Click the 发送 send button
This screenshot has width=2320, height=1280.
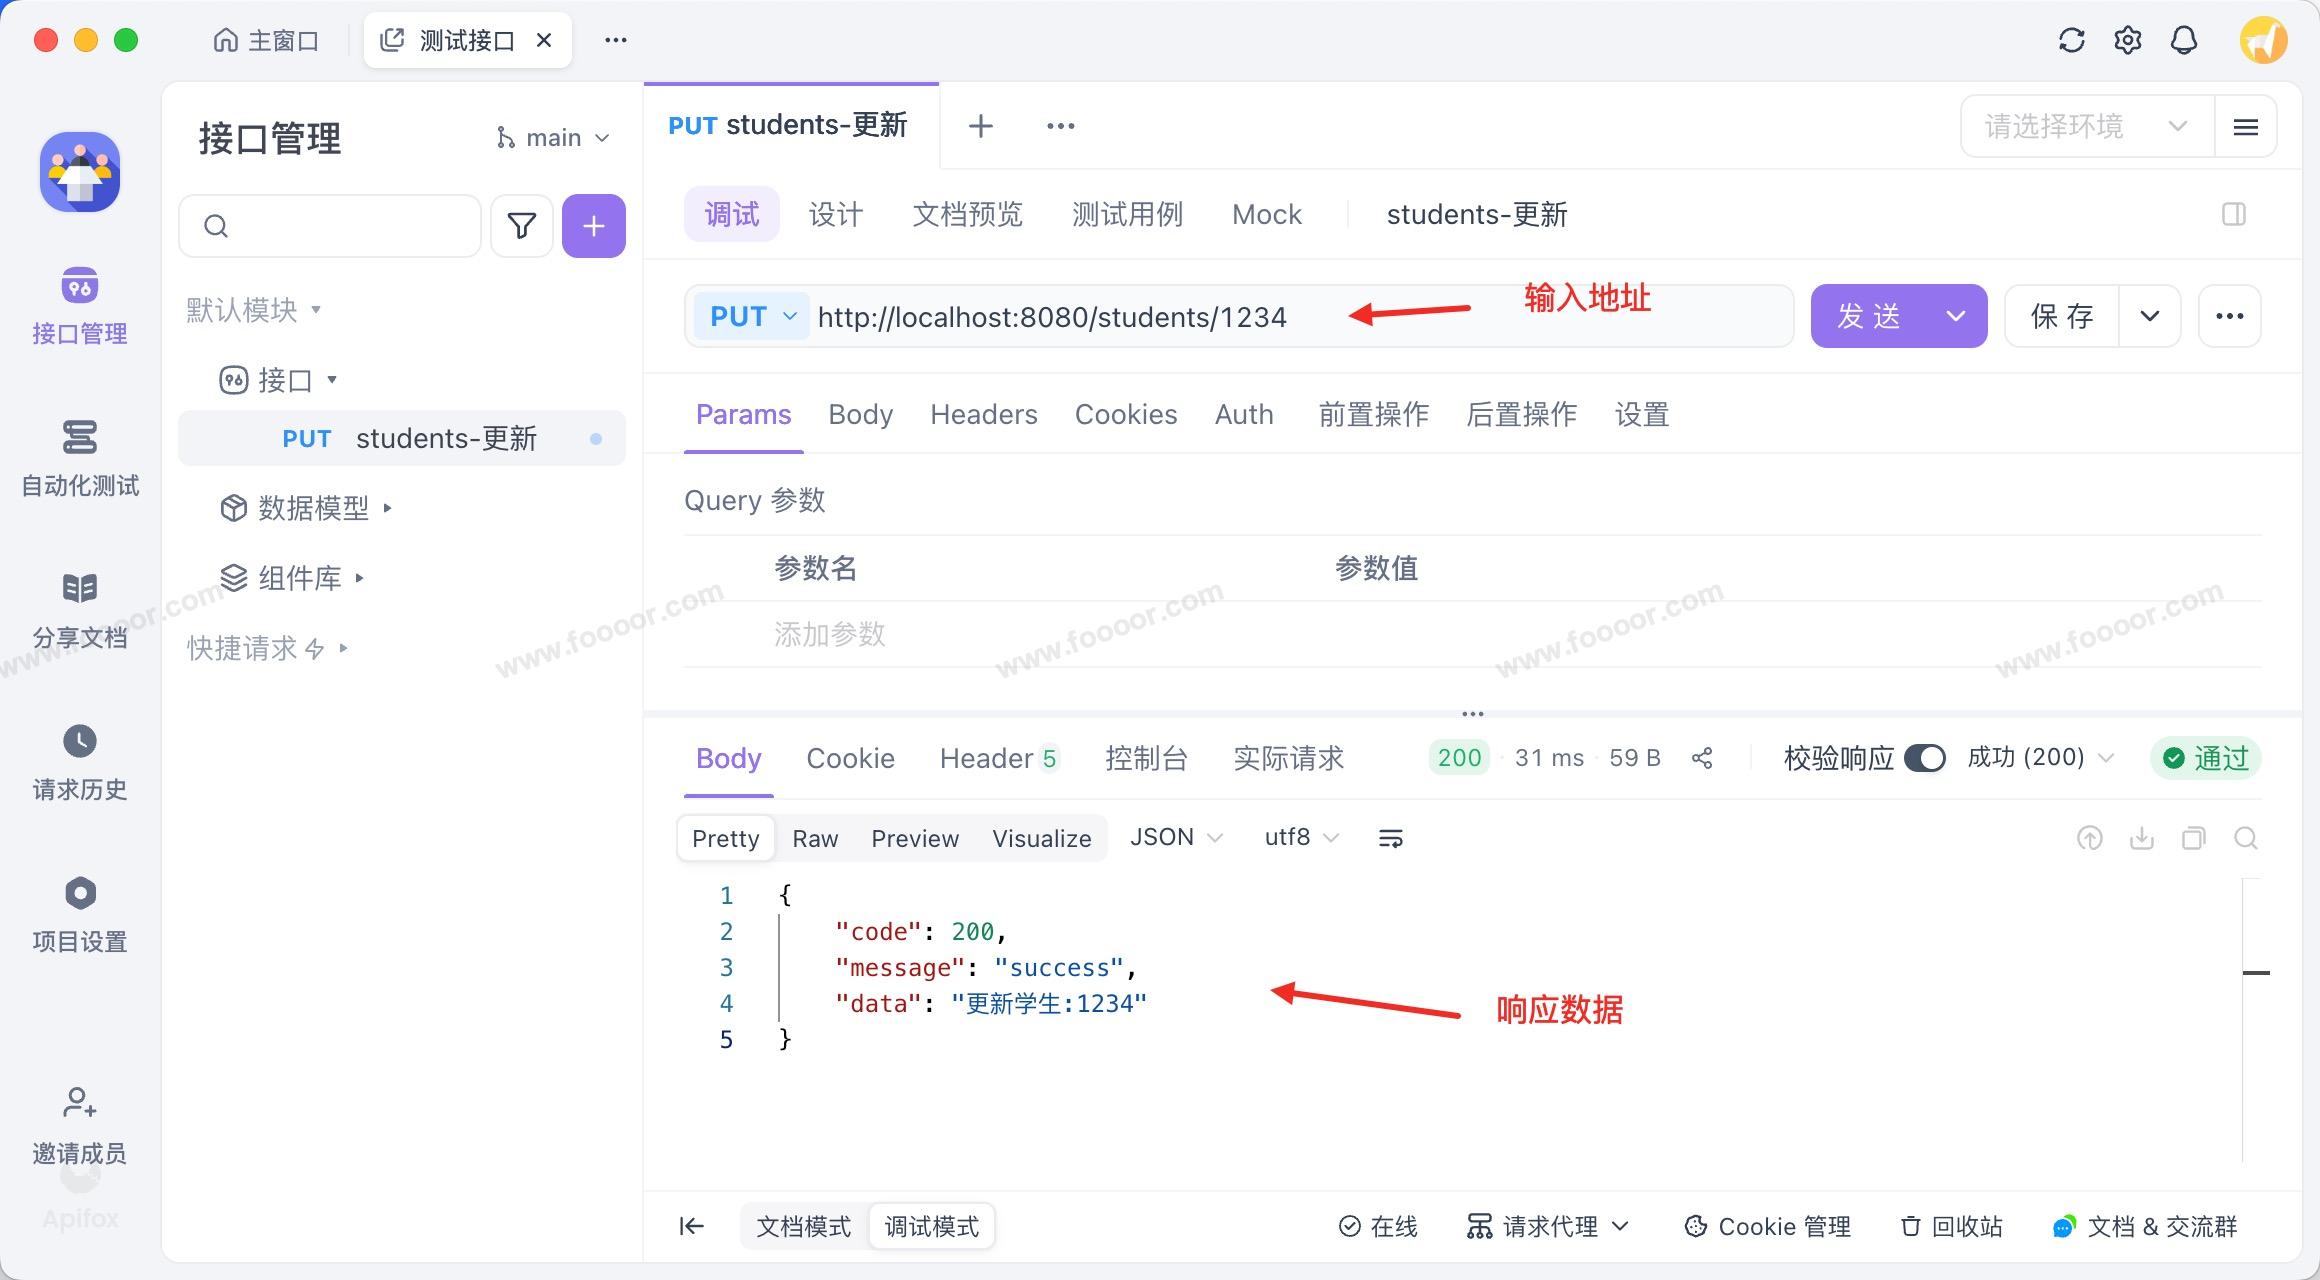1869,316
